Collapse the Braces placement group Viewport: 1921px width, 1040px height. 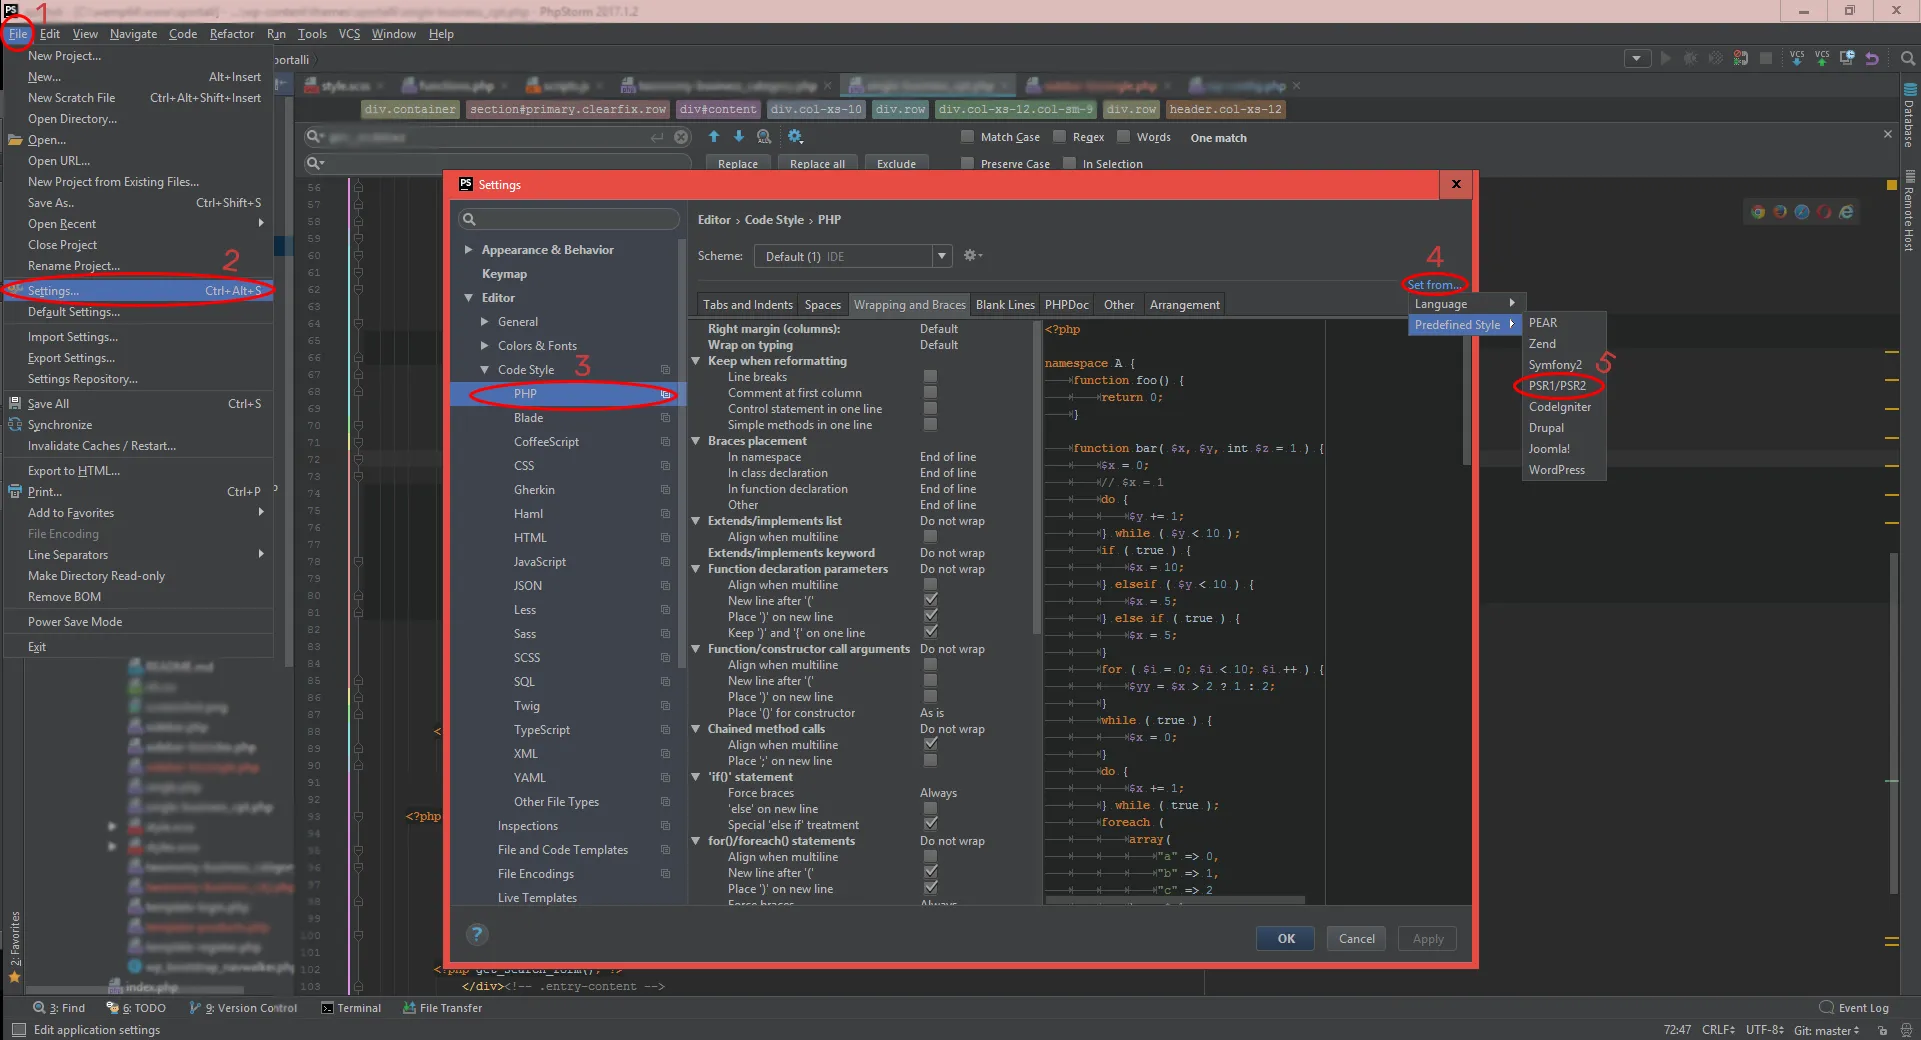(x=697, y=441)
